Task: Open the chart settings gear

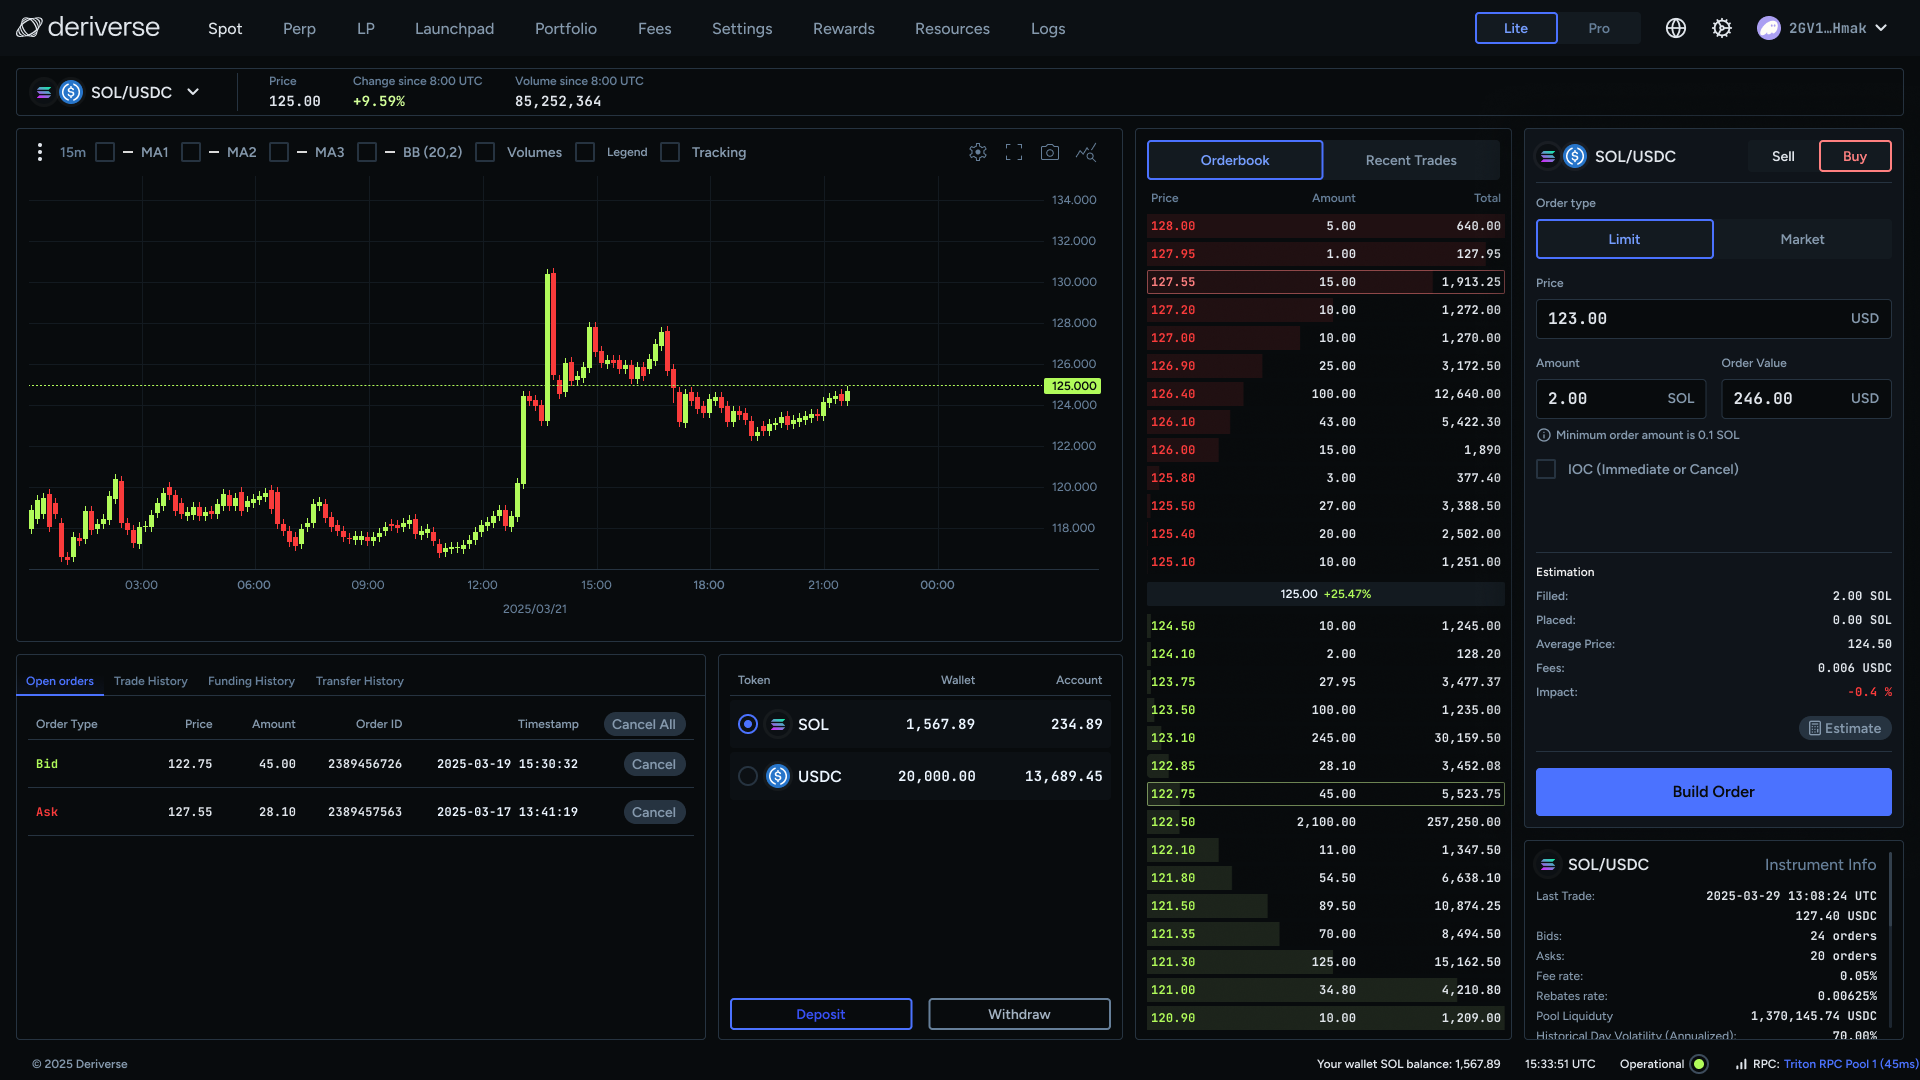Action: [978, 152]
